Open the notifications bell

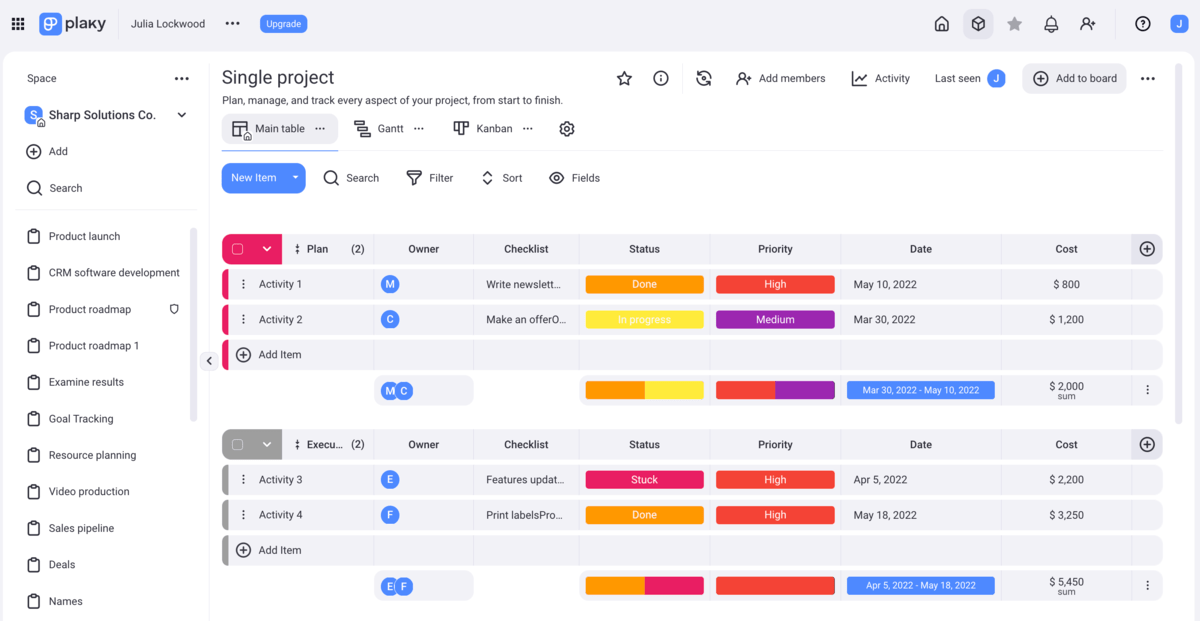(1051, 24)
